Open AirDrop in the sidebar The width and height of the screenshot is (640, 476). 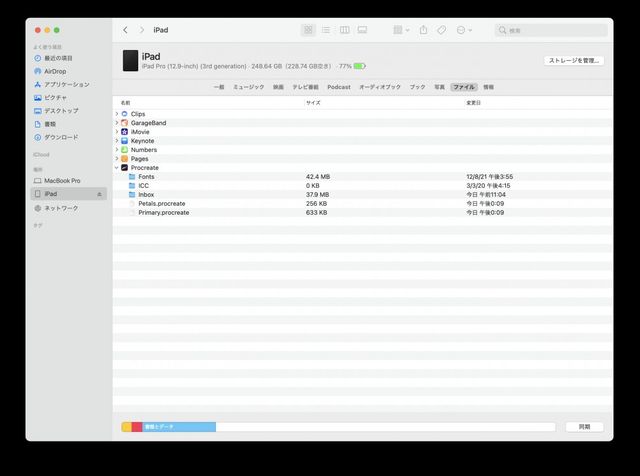pos(69,71)
